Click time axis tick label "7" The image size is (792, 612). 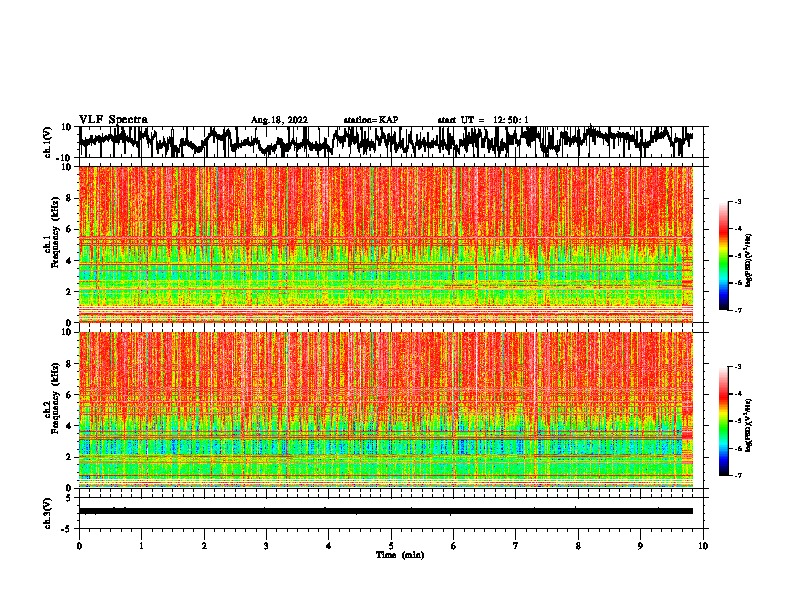coord(516,546)
